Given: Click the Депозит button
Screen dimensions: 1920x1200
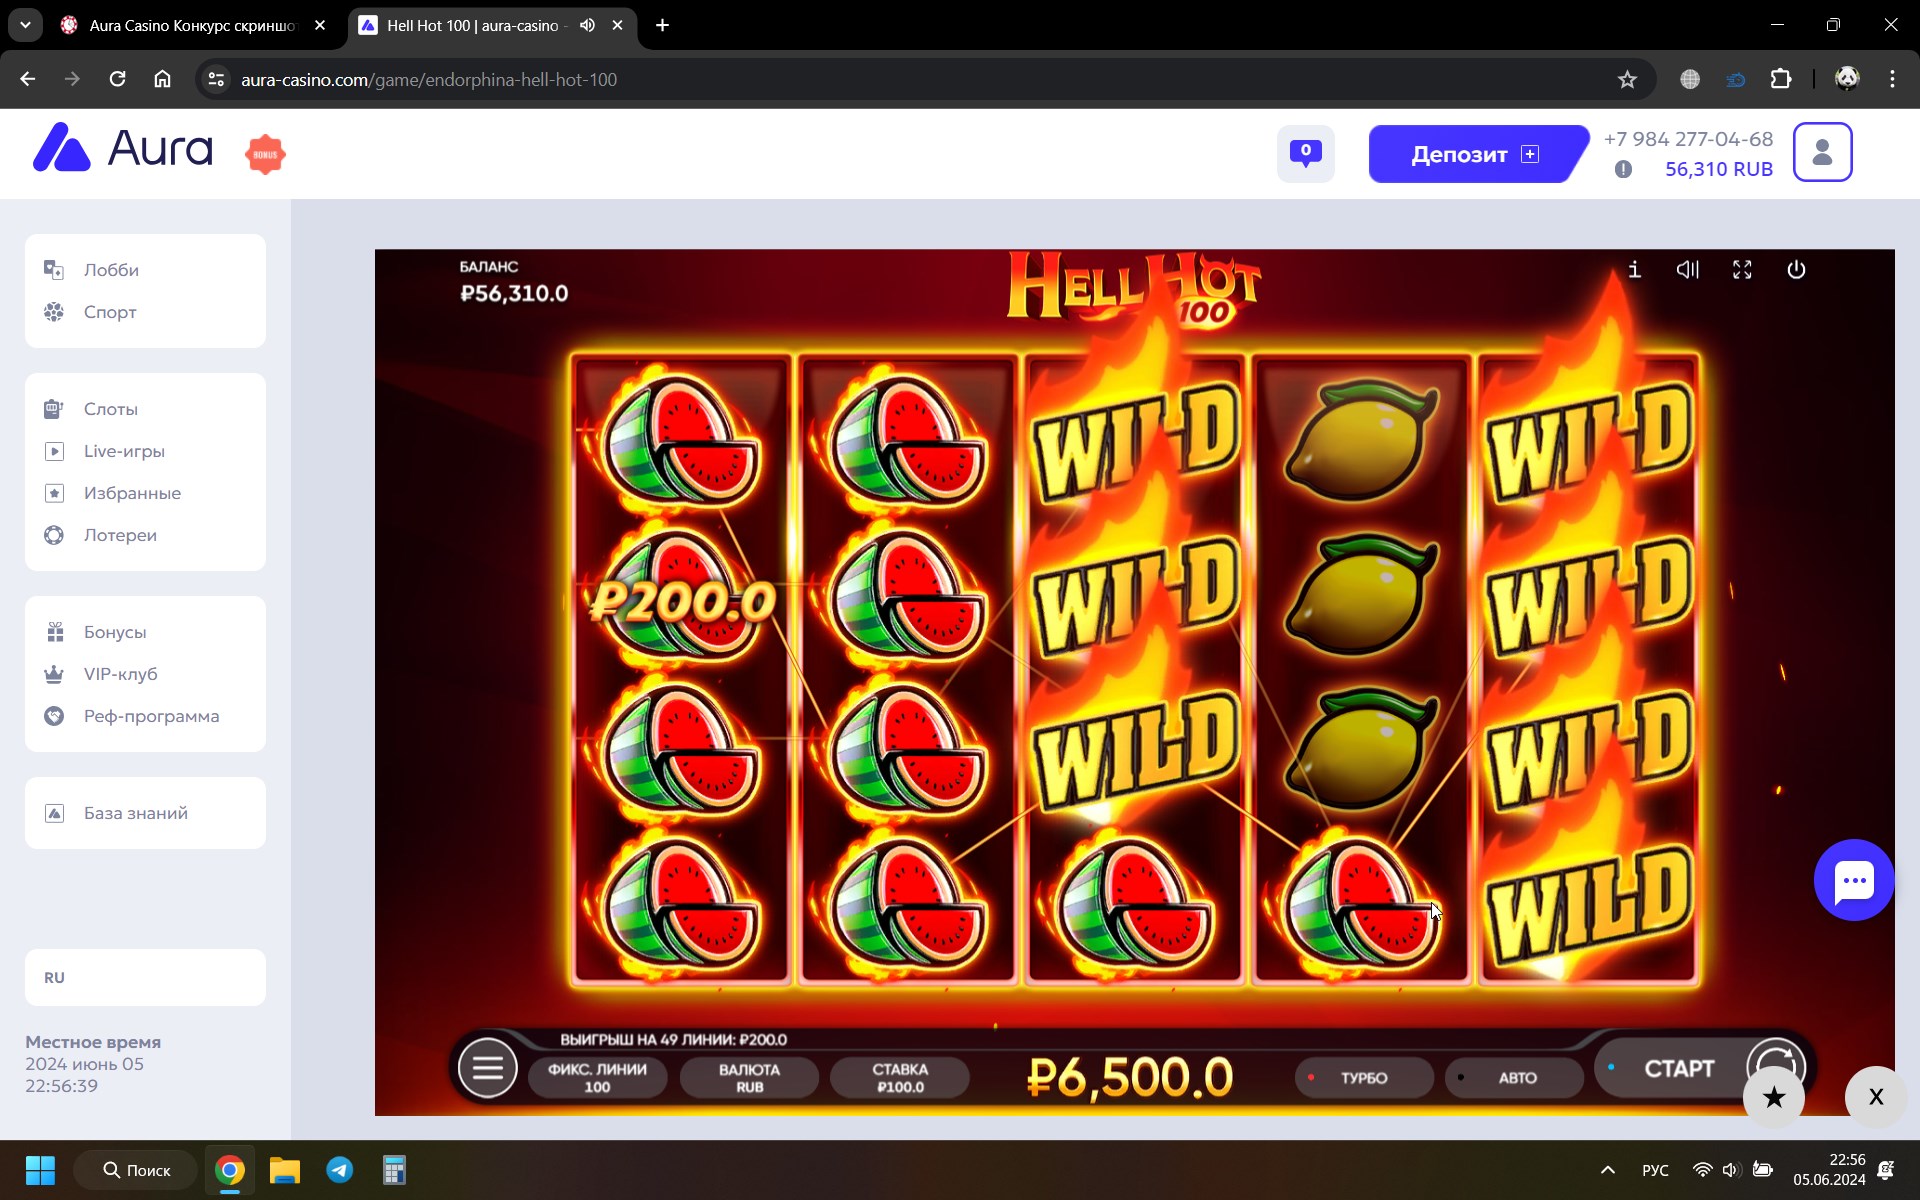Looking at the screenshot, I should (x=1476, y=154).
